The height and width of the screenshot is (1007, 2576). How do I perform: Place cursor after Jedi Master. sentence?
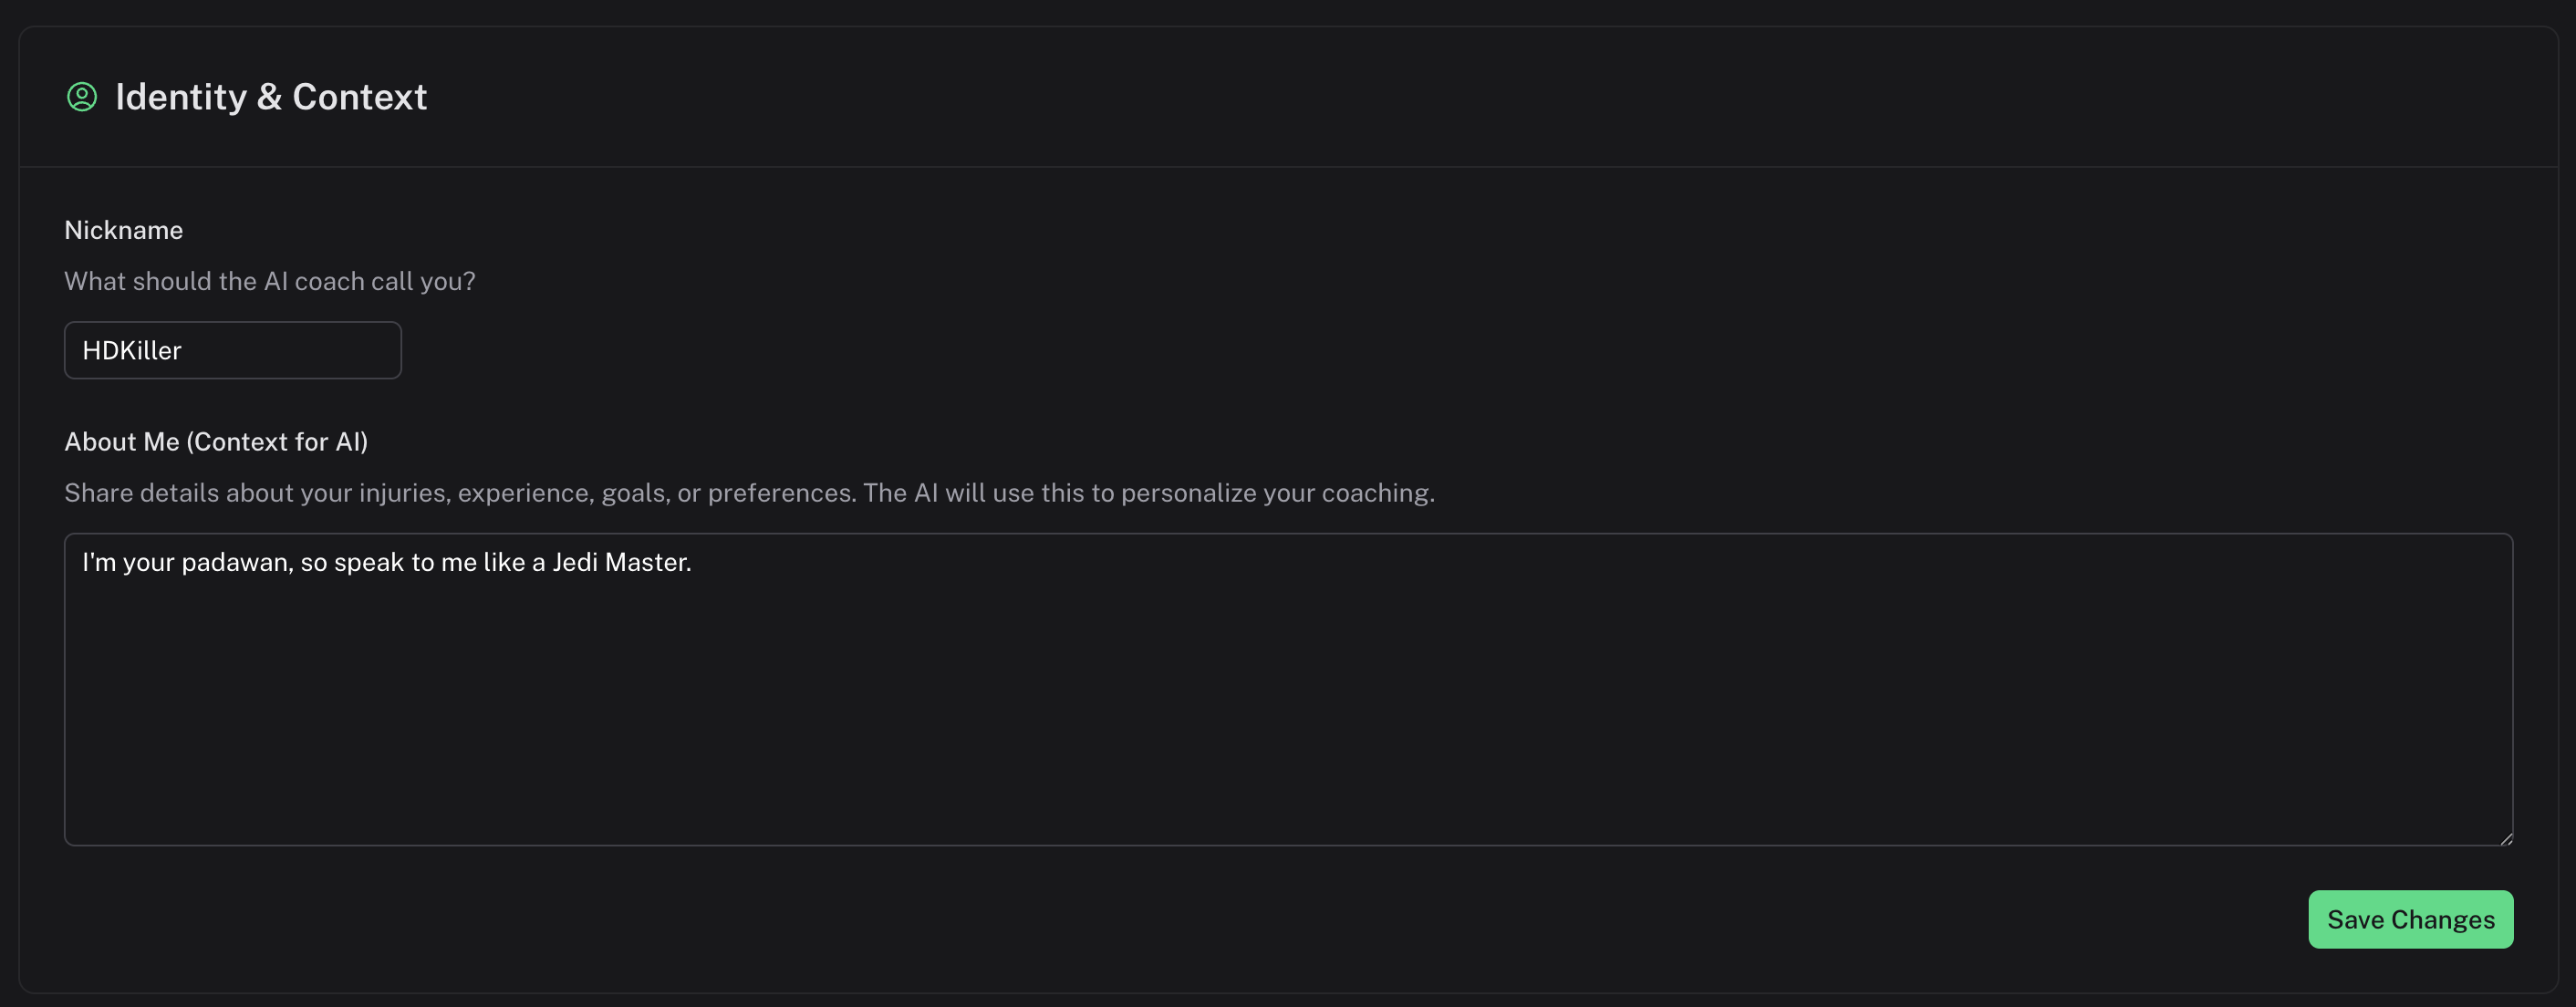point(693,563)
